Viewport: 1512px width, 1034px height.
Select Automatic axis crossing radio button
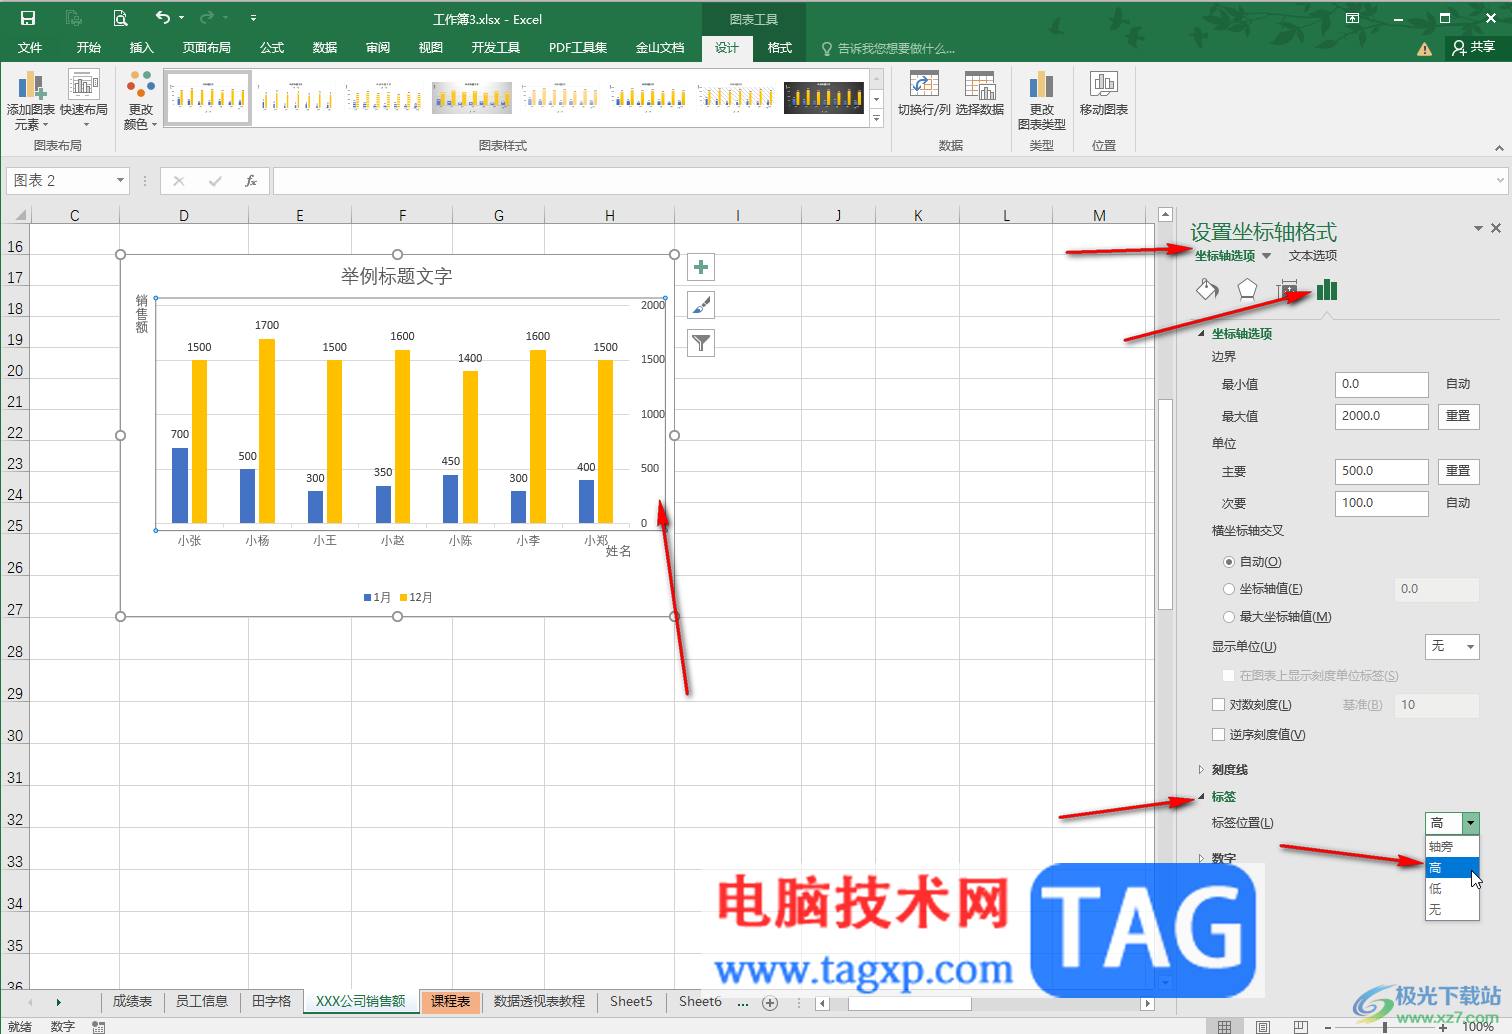[x=1229, y=562]
